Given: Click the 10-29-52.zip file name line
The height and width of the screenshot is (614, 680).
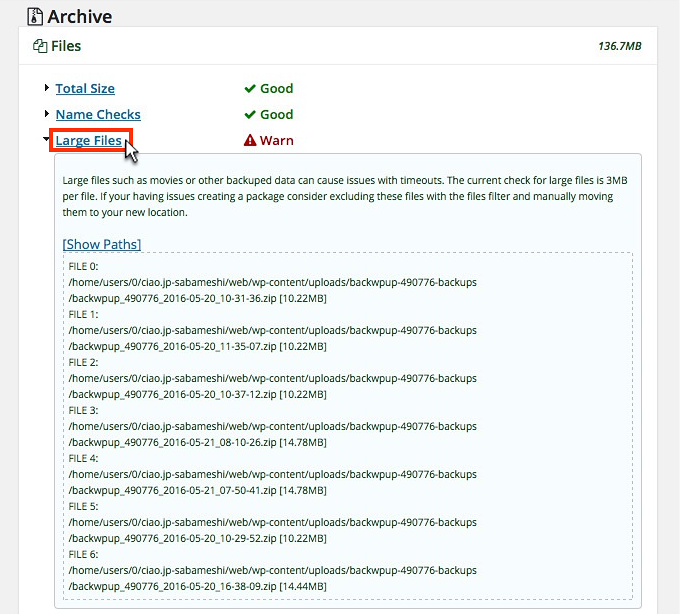Looking at the screenshot, I should (x=197, y=539).
